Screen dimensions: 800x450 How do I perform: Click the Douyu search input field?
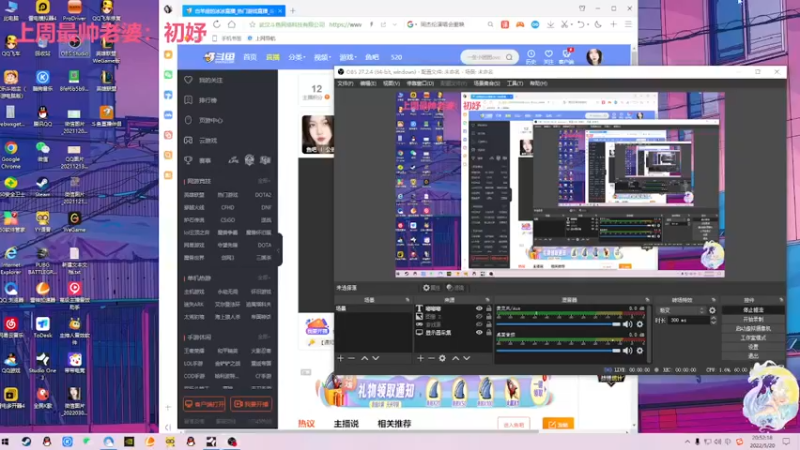click(x=483, y=57)
